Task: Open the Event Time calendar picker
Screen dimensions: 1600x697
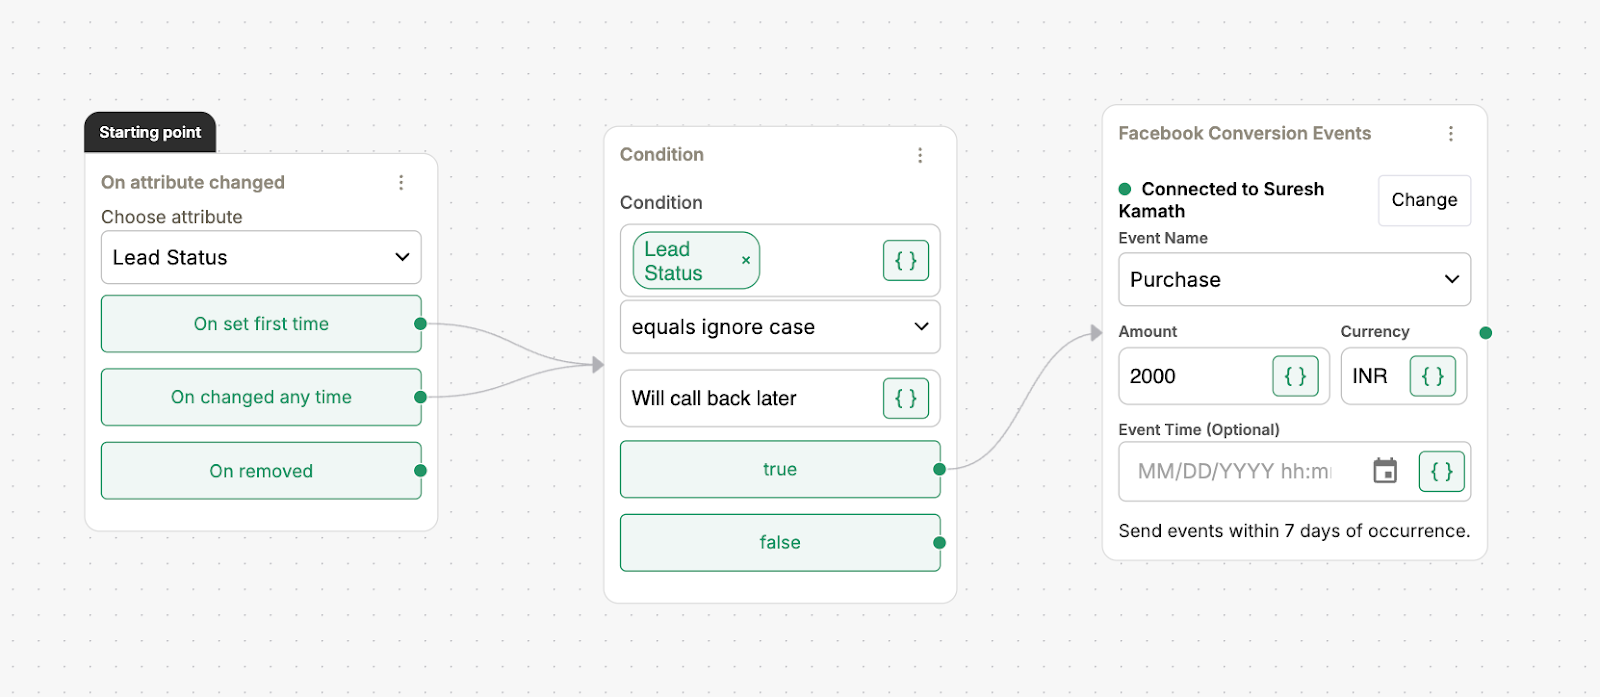Action: (x=1385, y=471)
